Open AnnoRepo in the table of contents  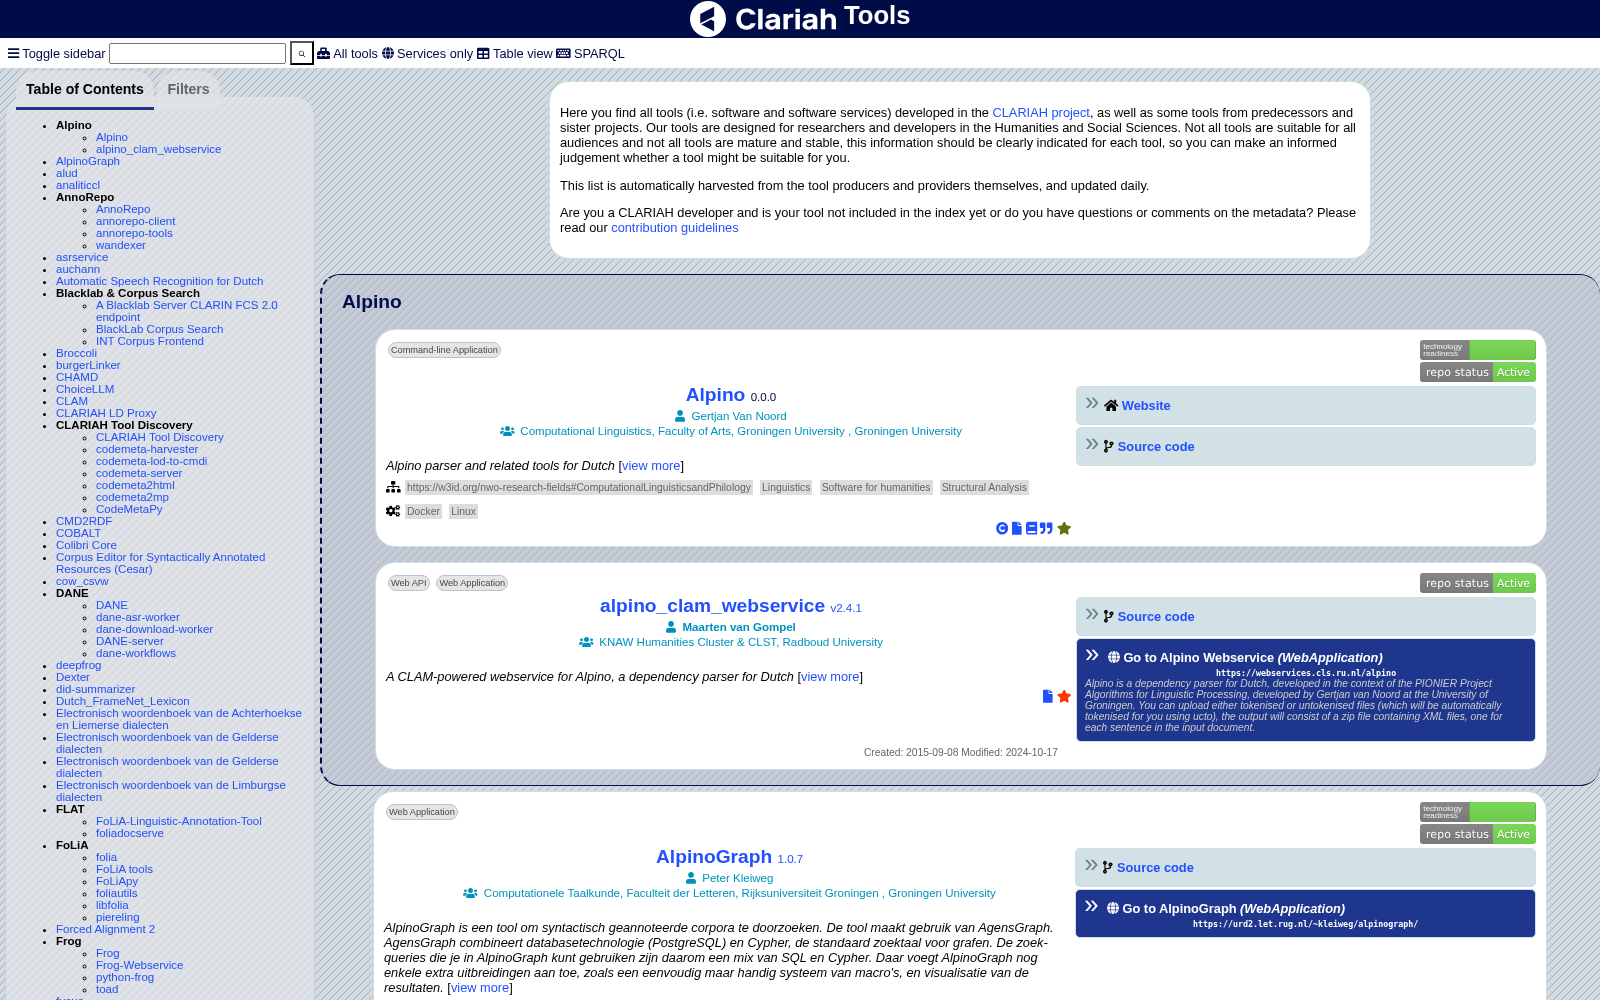click(x=123, y=209)
